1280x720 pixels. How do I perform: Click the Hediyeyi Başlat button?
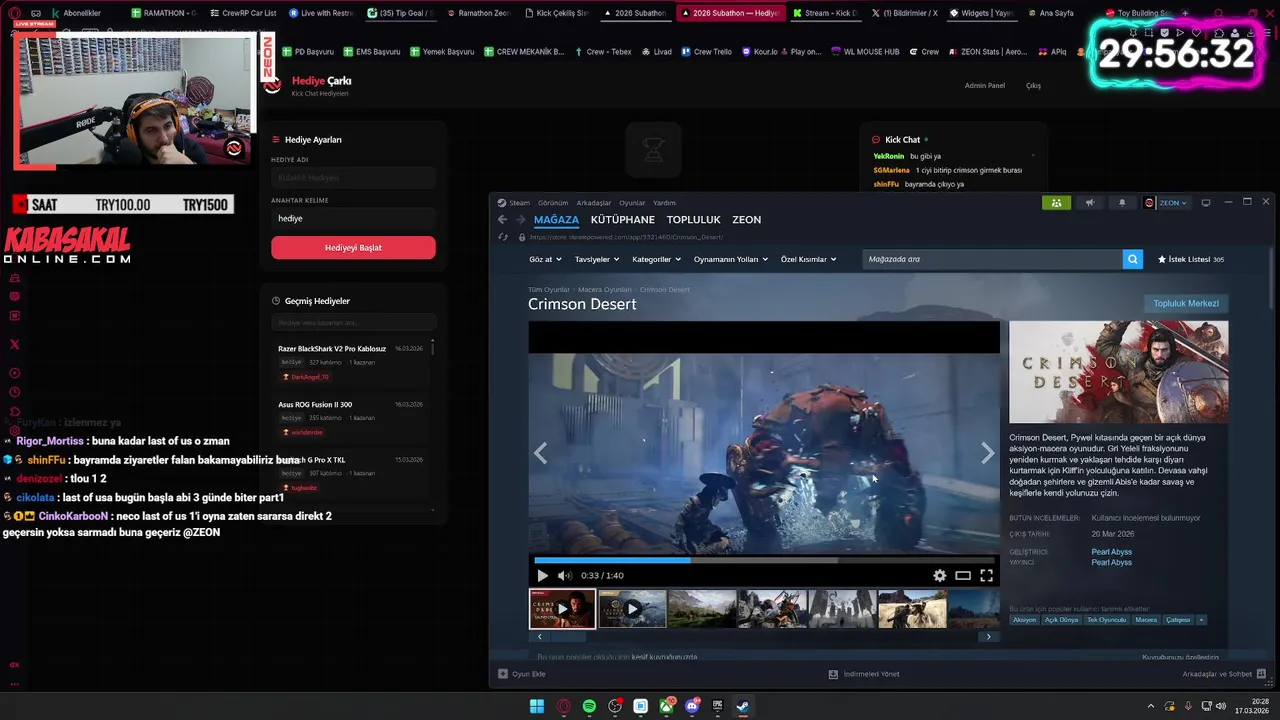point(353,247)
